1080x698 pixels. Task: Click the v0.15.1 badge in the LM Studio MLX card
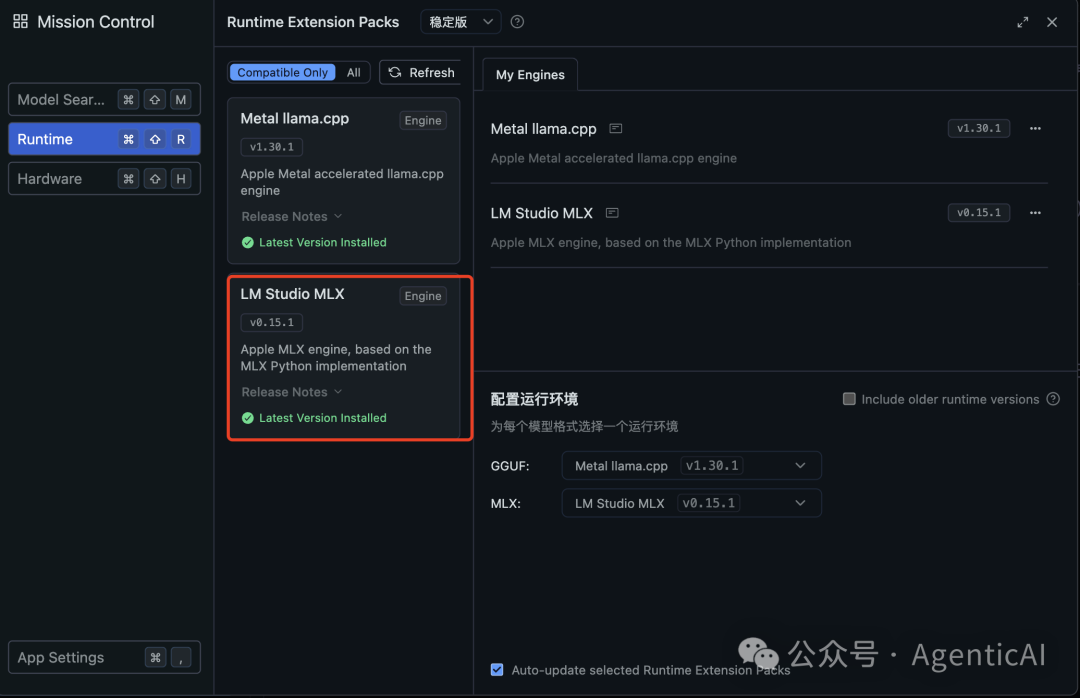(271, 322)
